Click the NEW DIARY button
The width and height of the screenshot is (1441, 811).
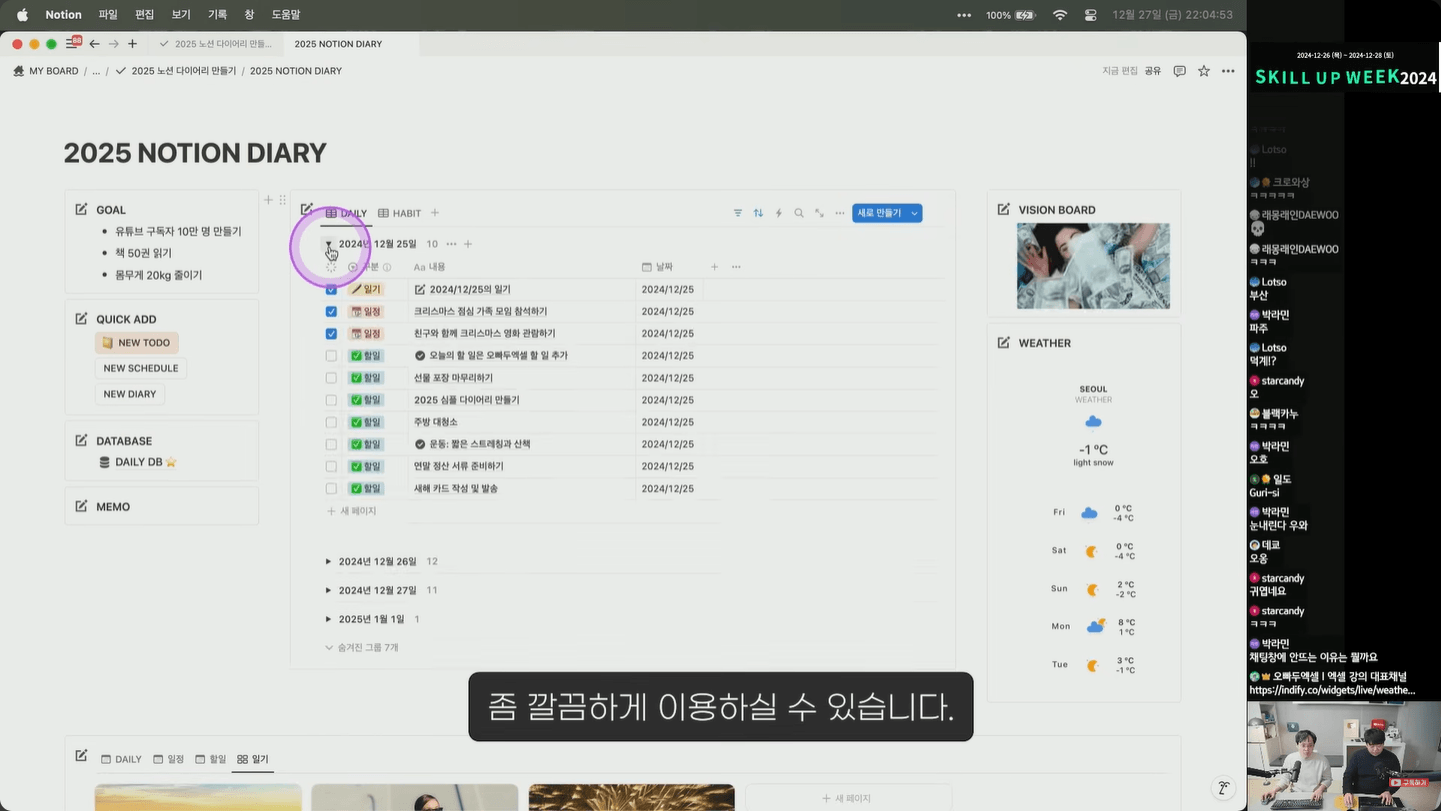[x=130, y=394]
